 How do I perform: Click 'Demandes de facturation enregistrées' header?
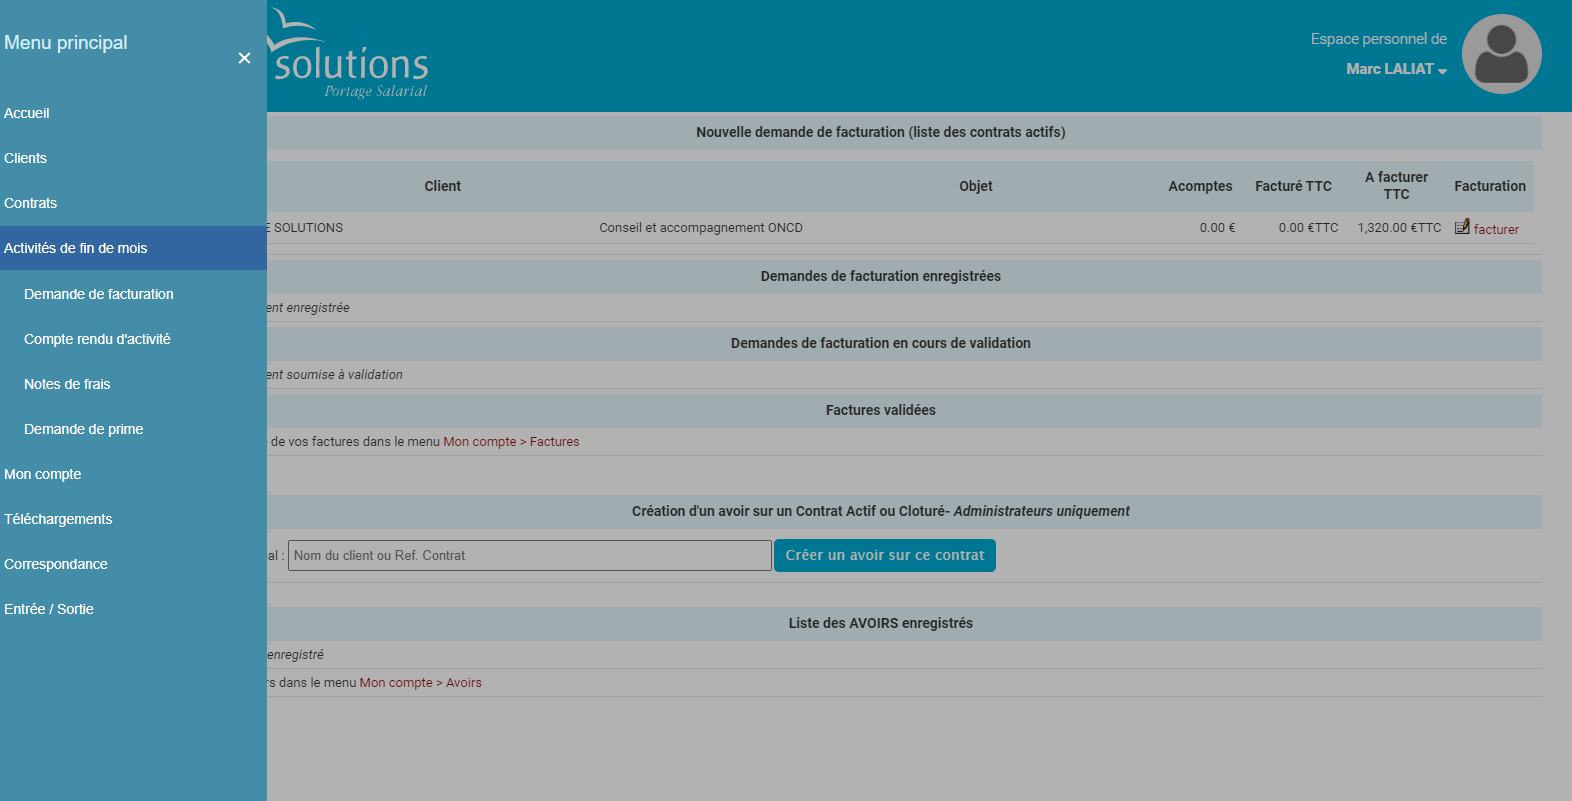point(881,276)
